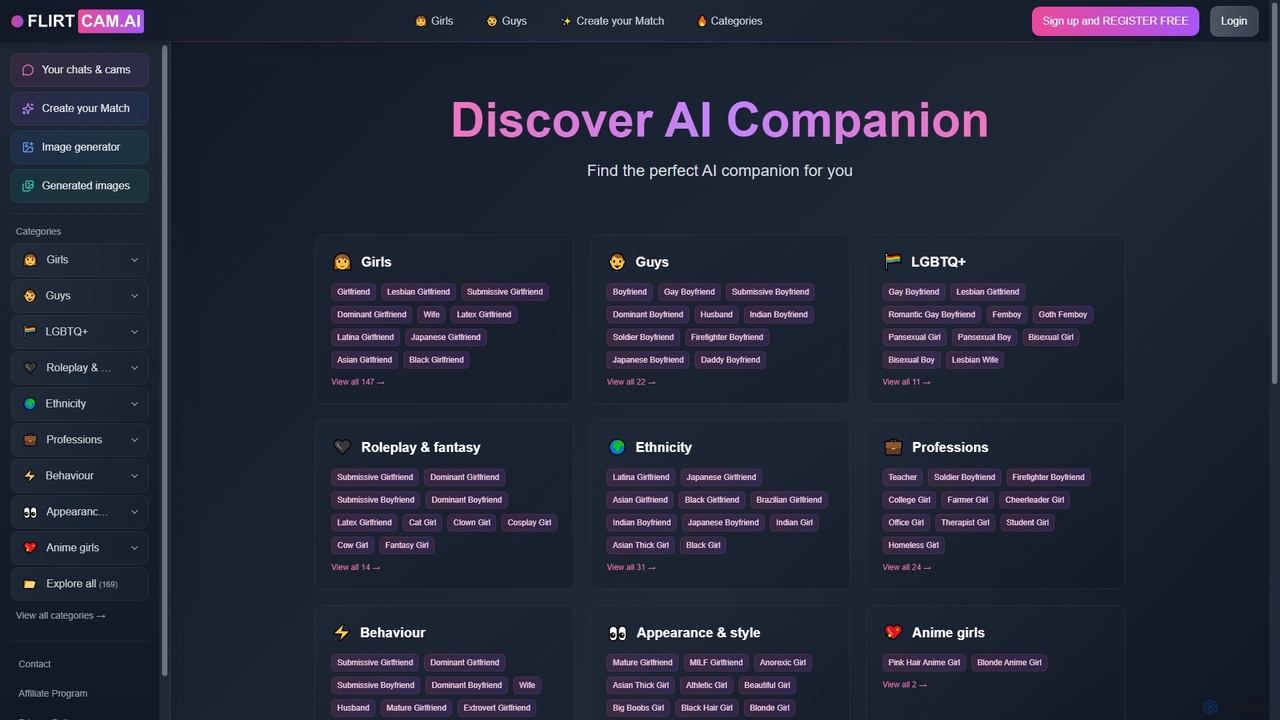The height and width of the screenshot is (720, 1280).
Task: Expand the Girls category chevron in sidebar
Action: (x=134, y=260)
